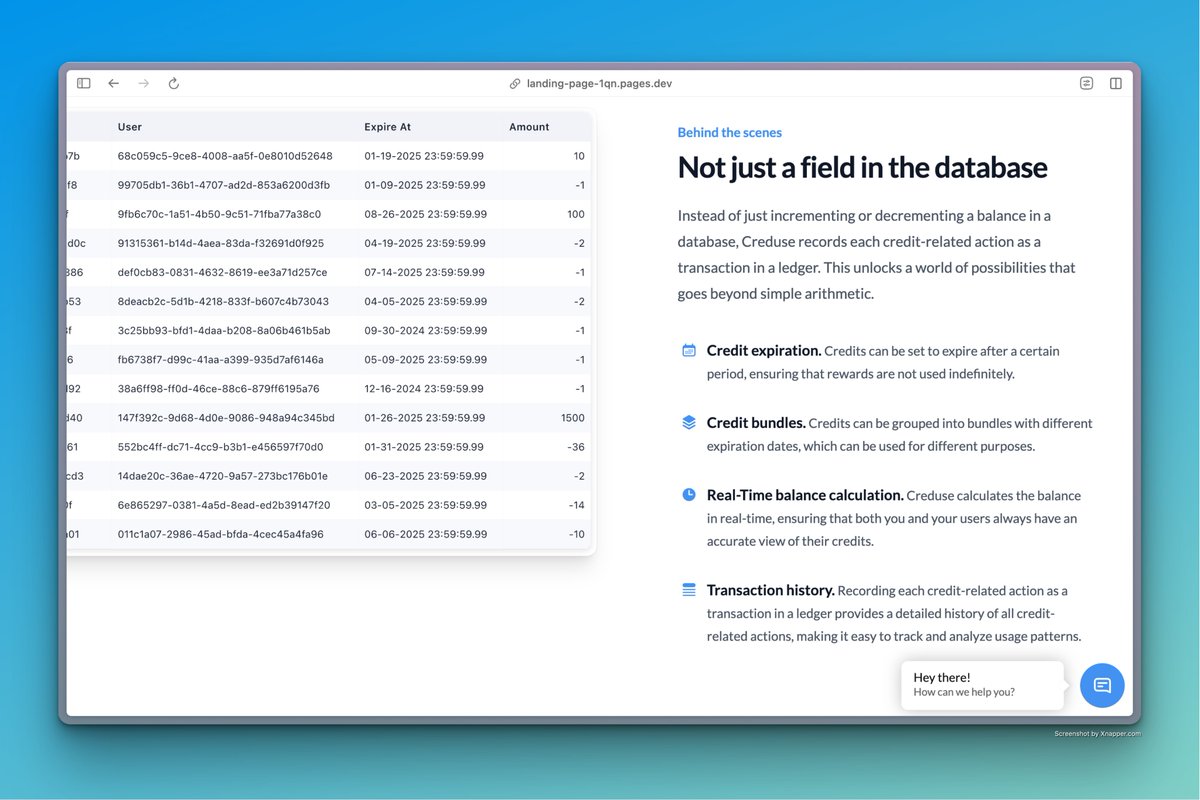Viewport: 1200px width, 800px height.
Task: Click user ID 9fb6c70c-1a51-4b50-9c51-71fba77a38c0
Action: (219, 214)
